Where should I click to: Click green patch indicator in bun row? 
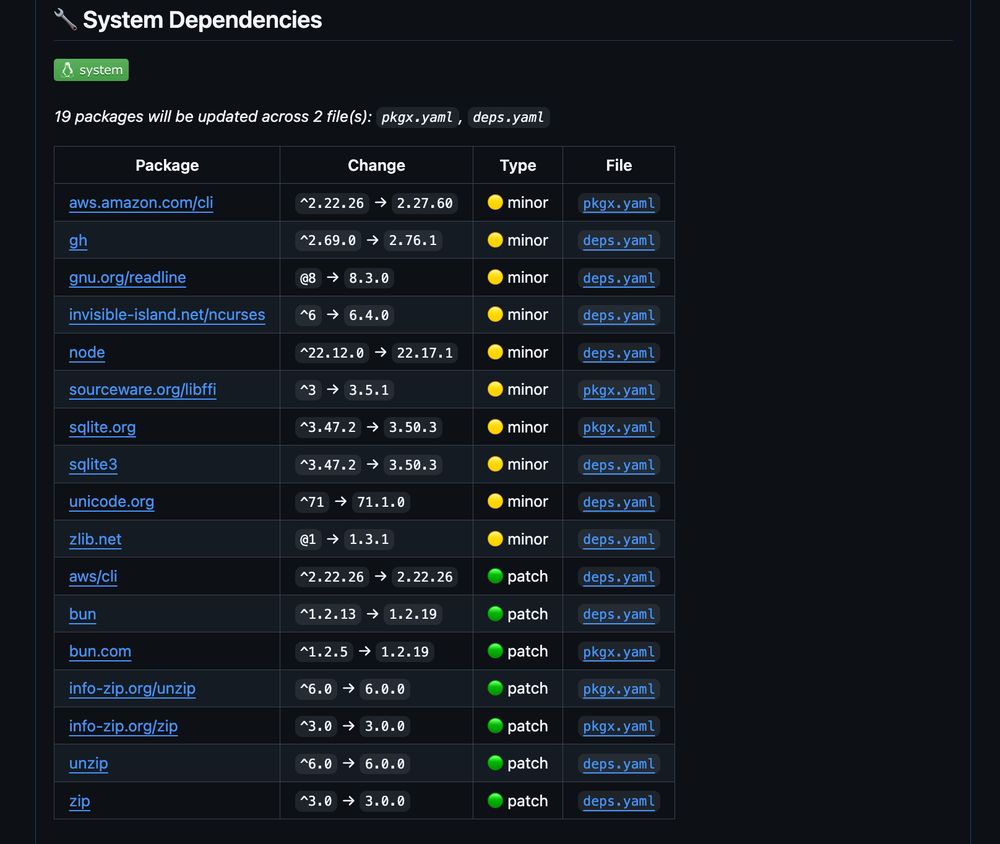coord(495,614)
